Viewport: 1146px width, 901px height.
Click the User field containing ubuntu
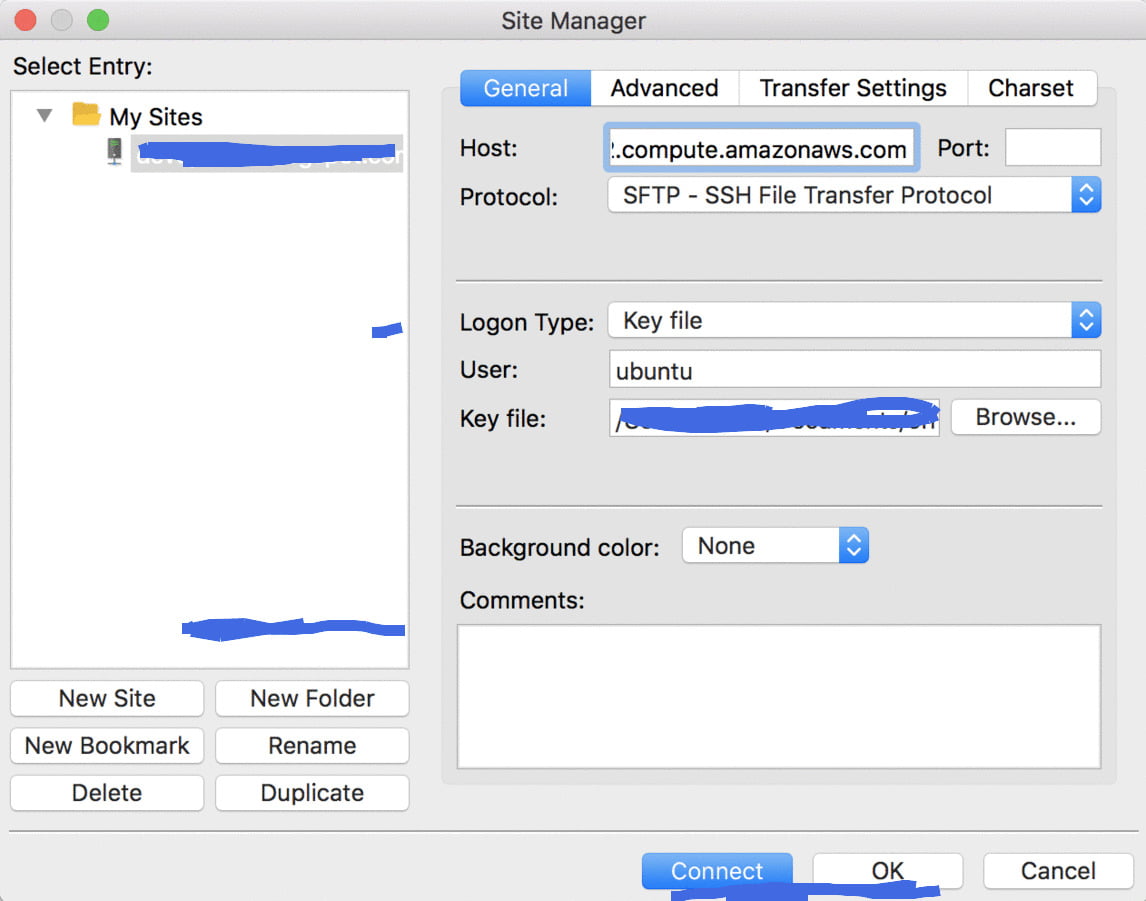point(854,370)
